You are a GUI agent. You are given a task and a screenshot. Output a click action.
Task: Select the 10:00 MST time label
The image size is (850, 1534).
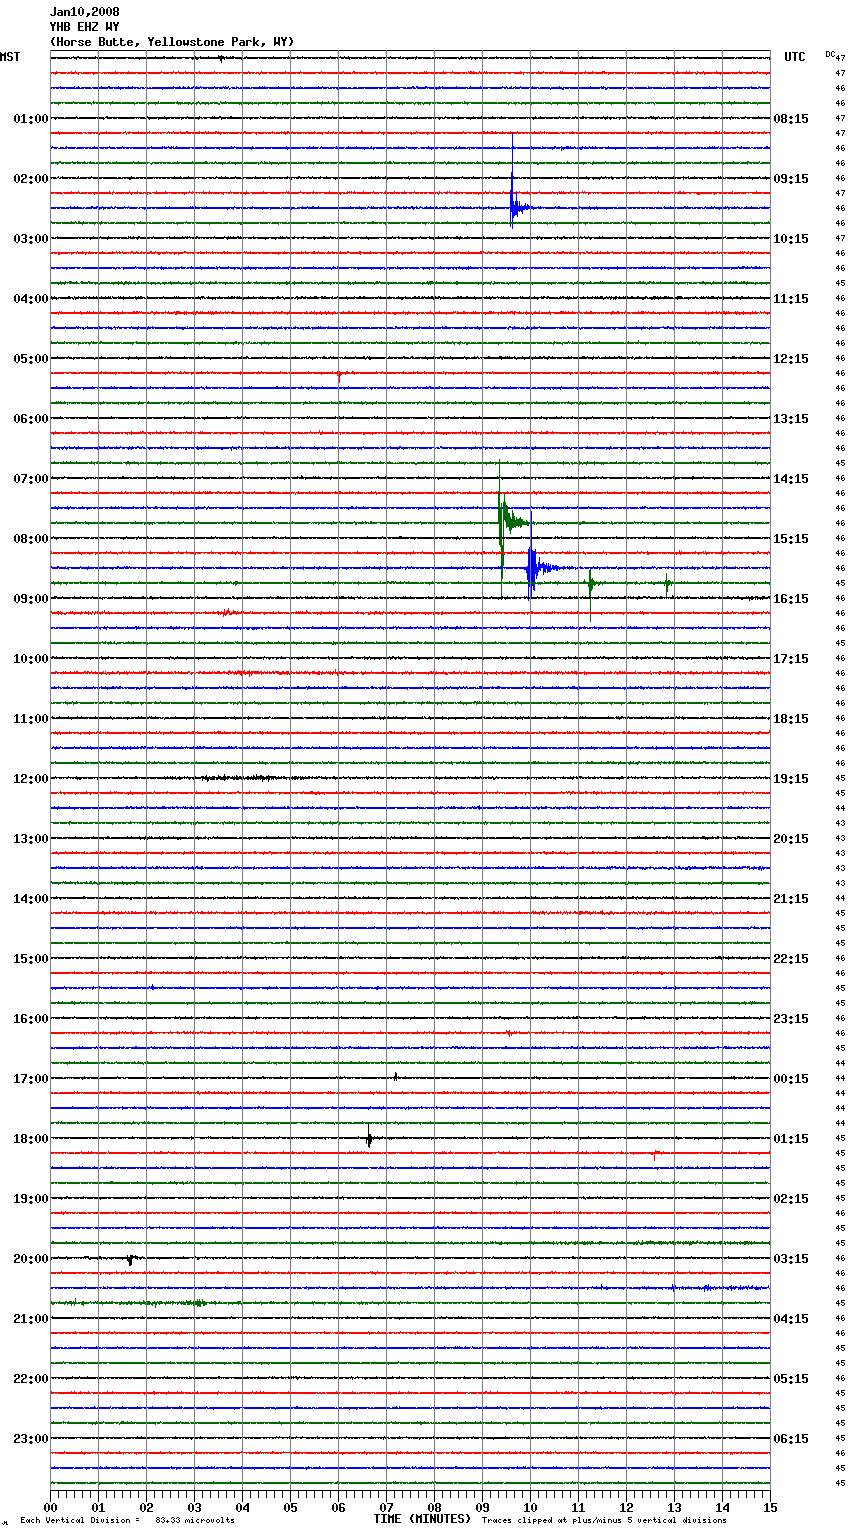tap(31, 659)
